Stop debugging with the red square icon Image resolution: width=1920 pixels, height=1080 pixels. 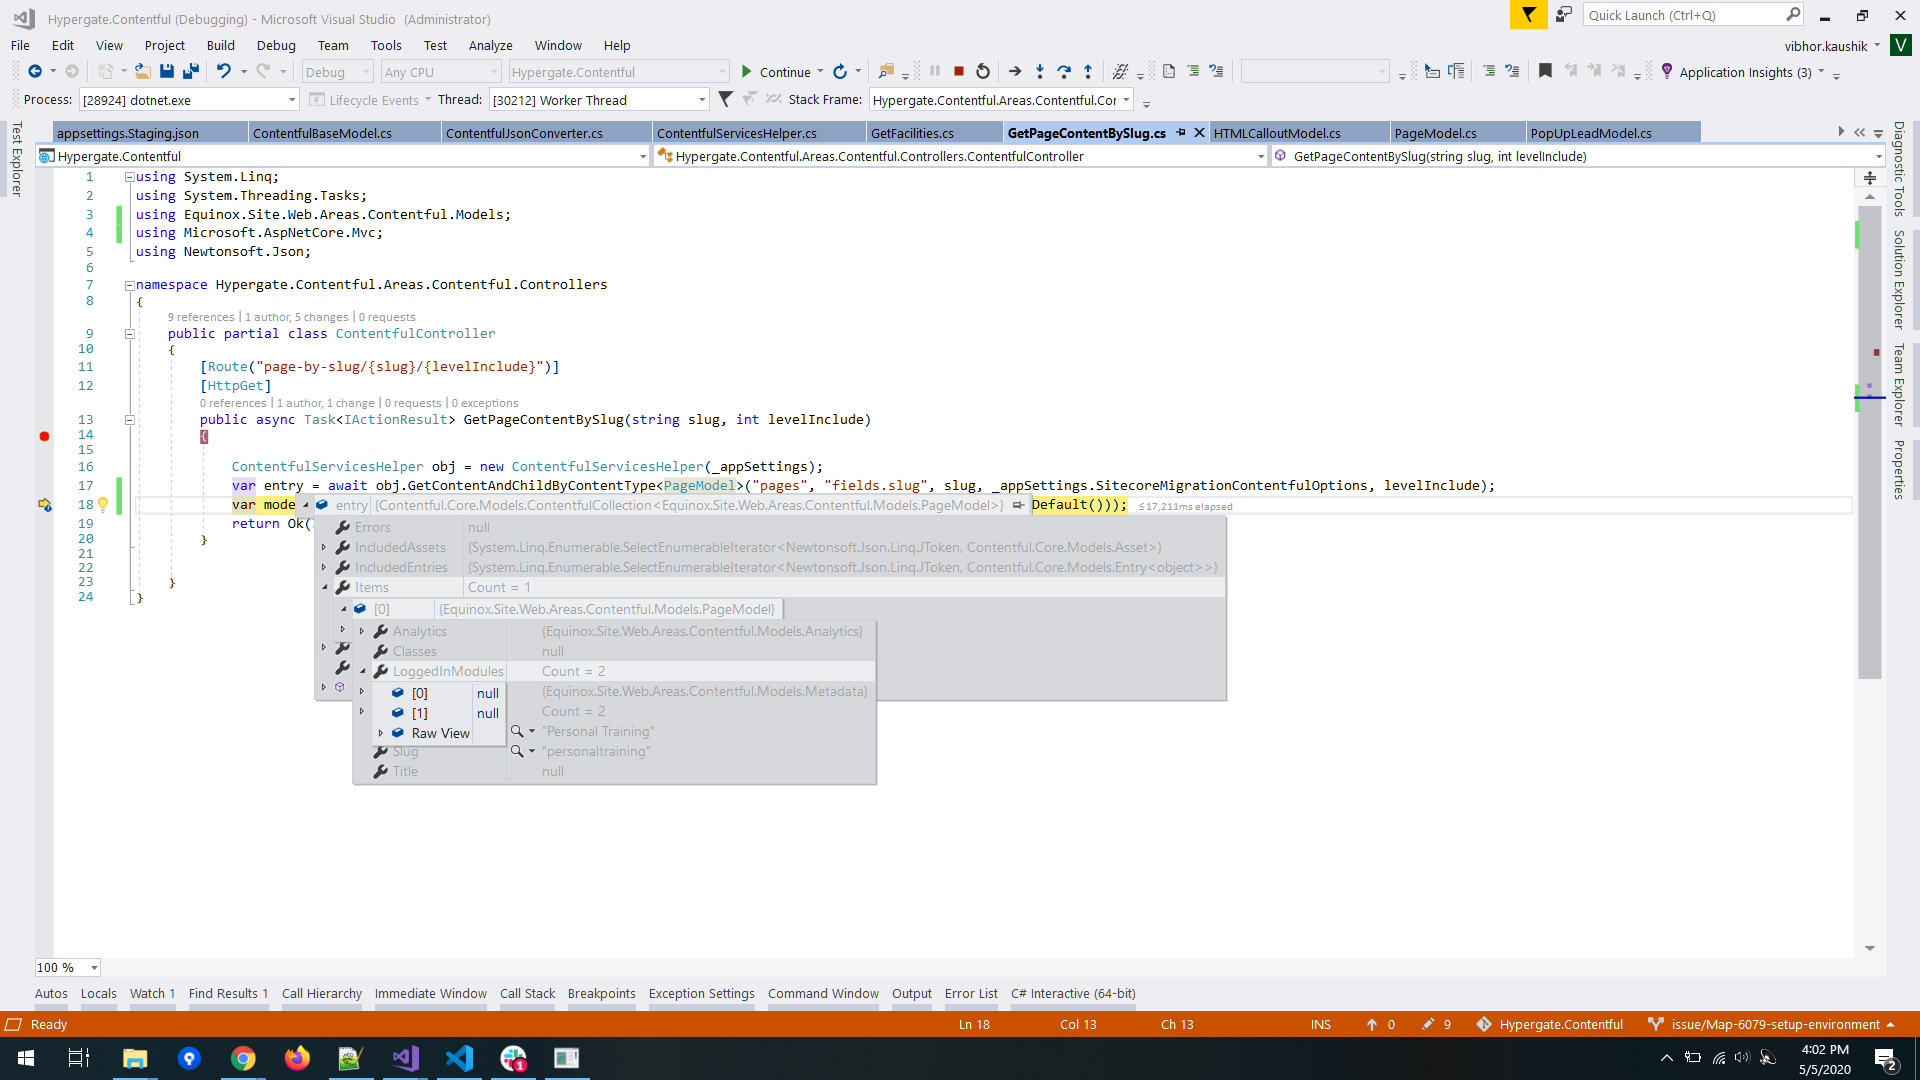pos(958,71)
